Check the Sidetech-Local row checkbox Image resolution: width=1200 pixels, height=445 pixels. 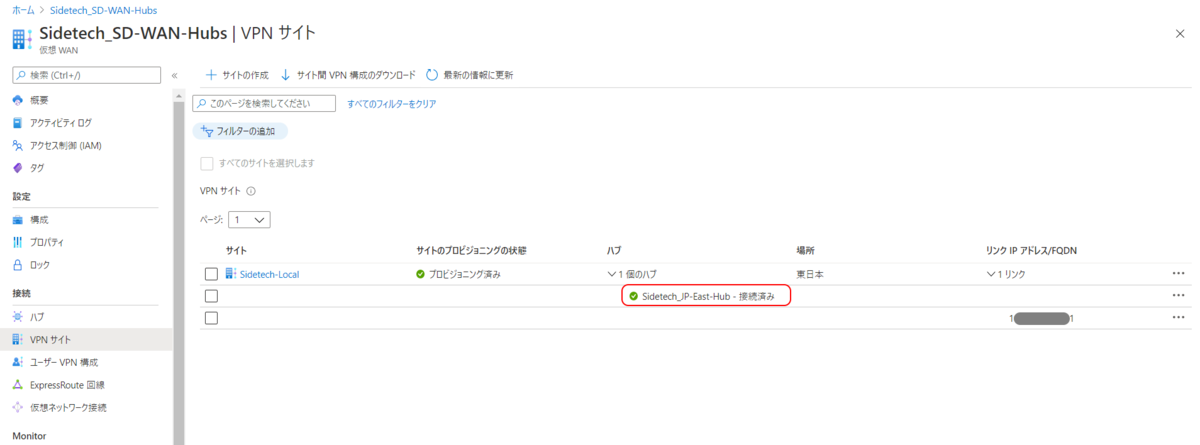coord(211,274)
